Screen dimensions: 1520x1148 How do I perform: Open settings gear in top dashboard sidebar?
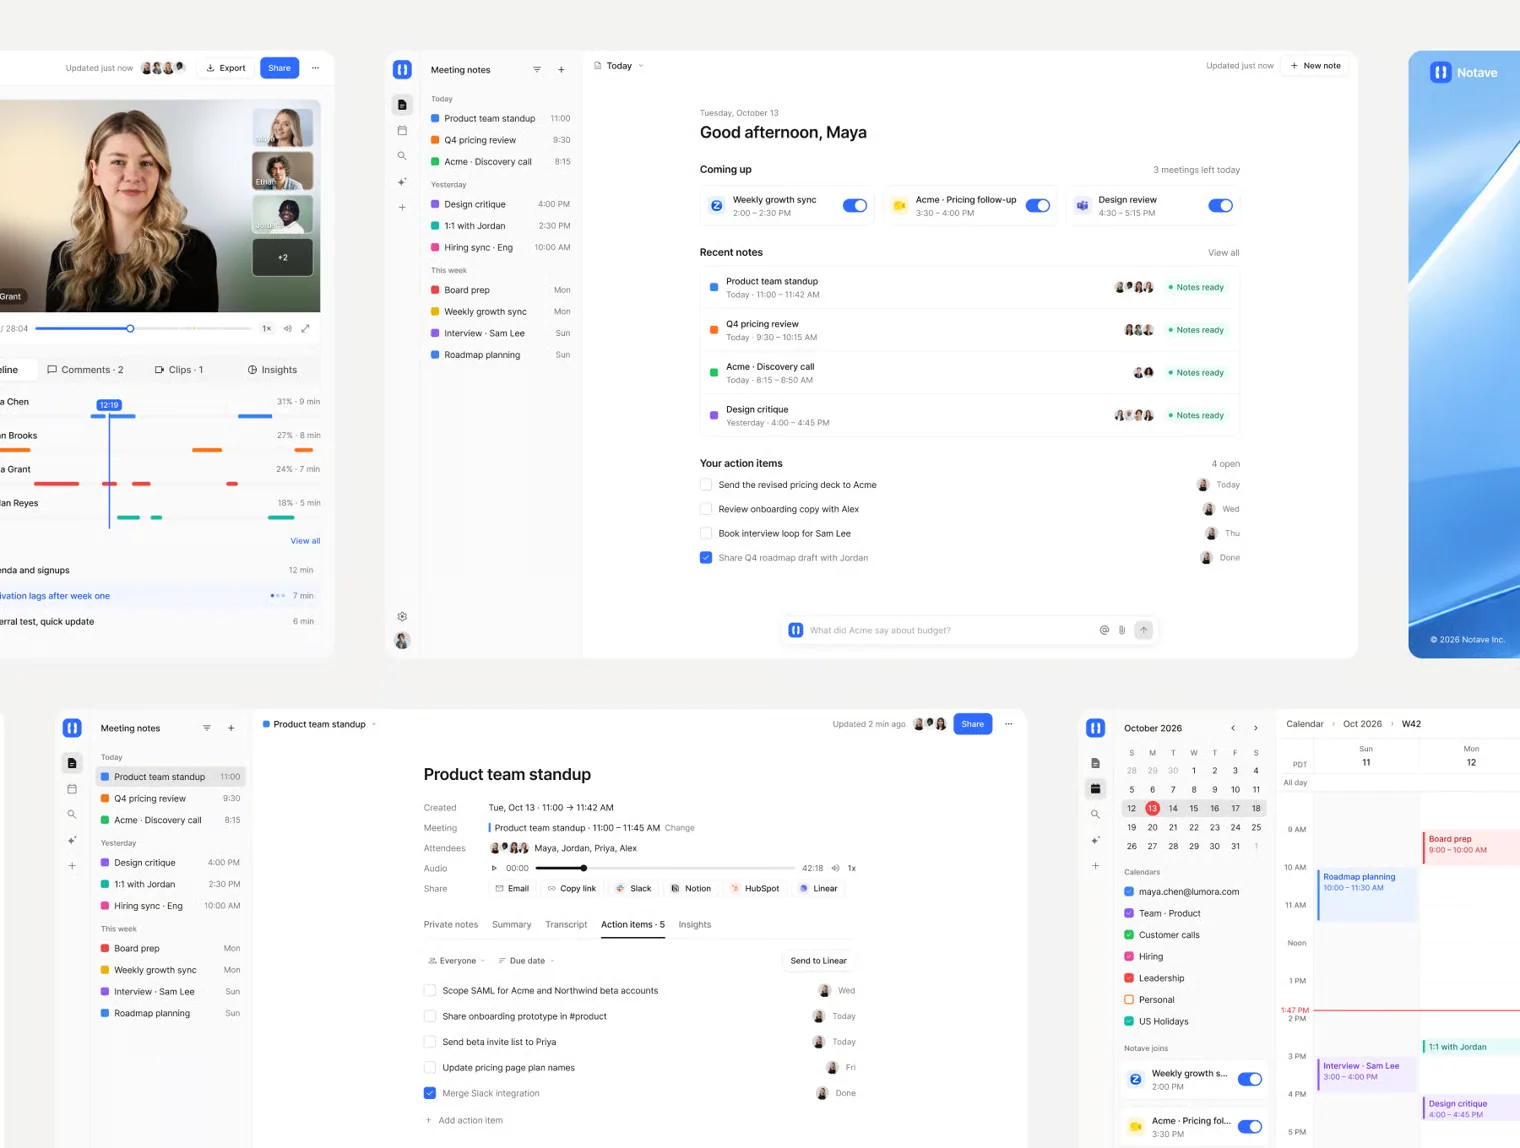pos(402,617)
